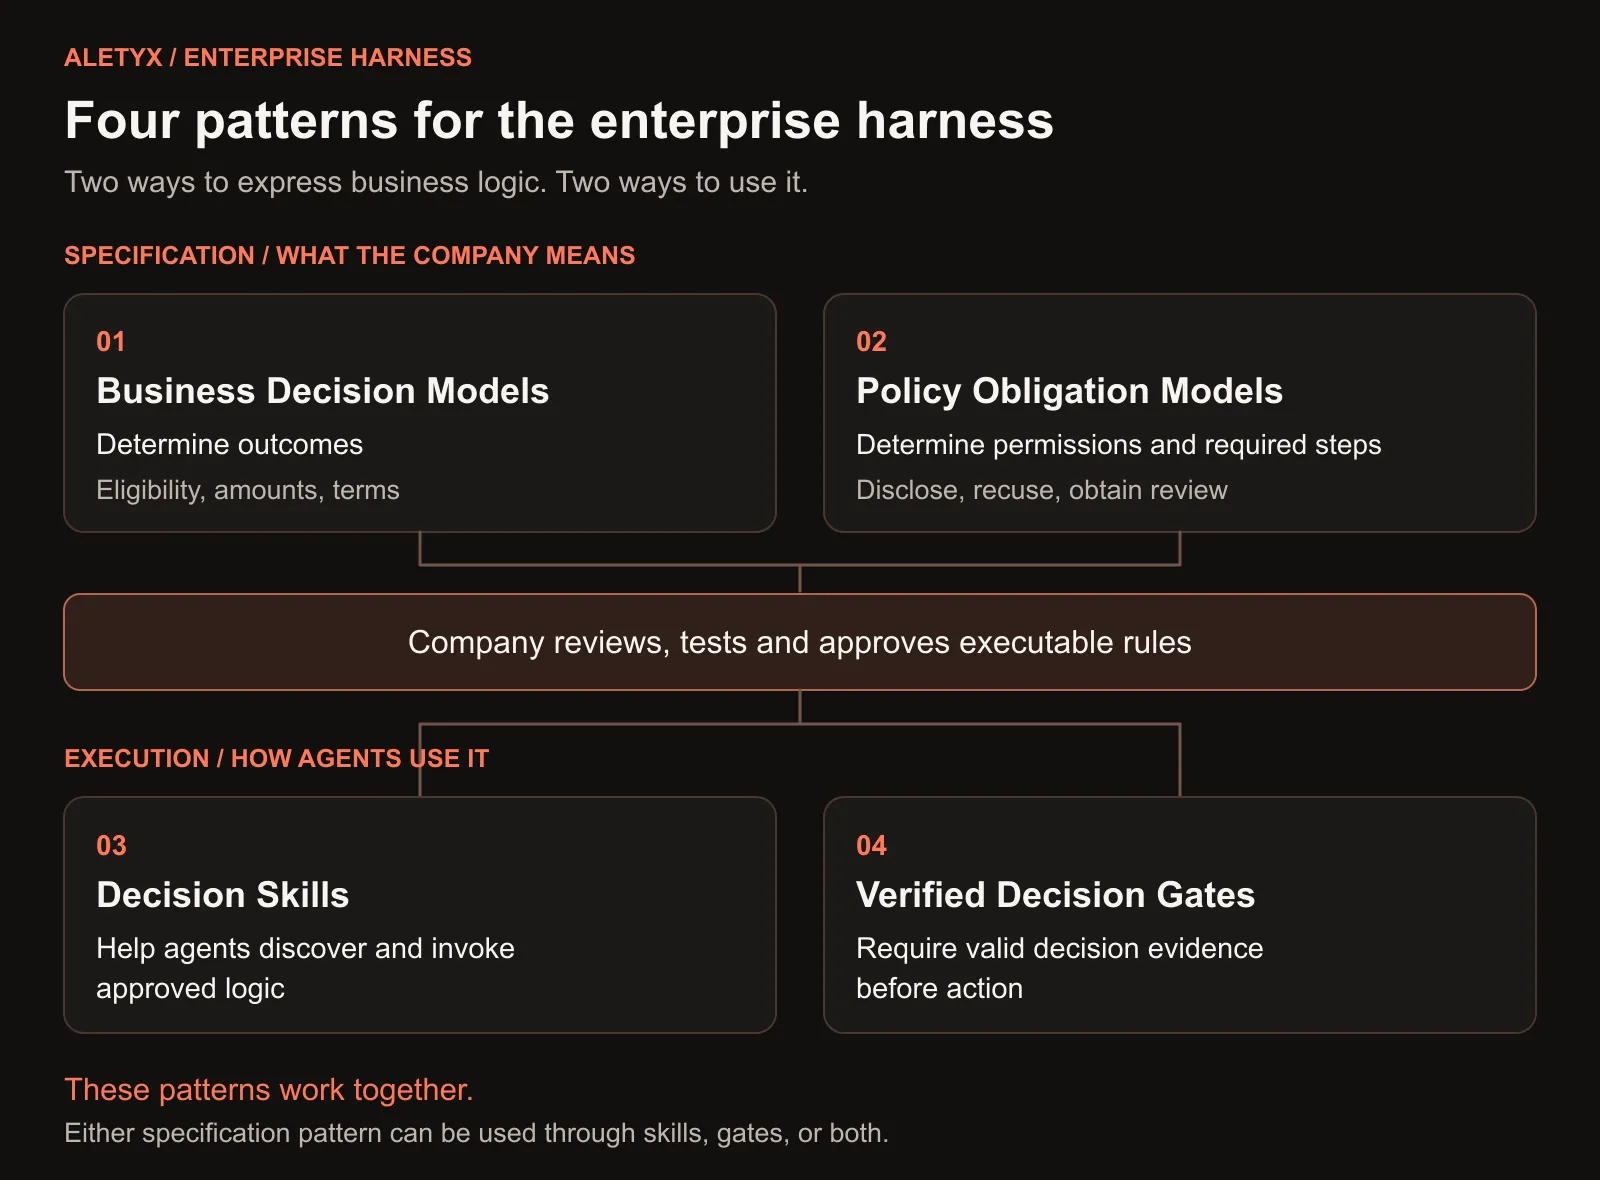Open the 'Business Decision Models' card heading
Image resolution: width=1600 pixels, height=1180 pixels.
(323, 391)
